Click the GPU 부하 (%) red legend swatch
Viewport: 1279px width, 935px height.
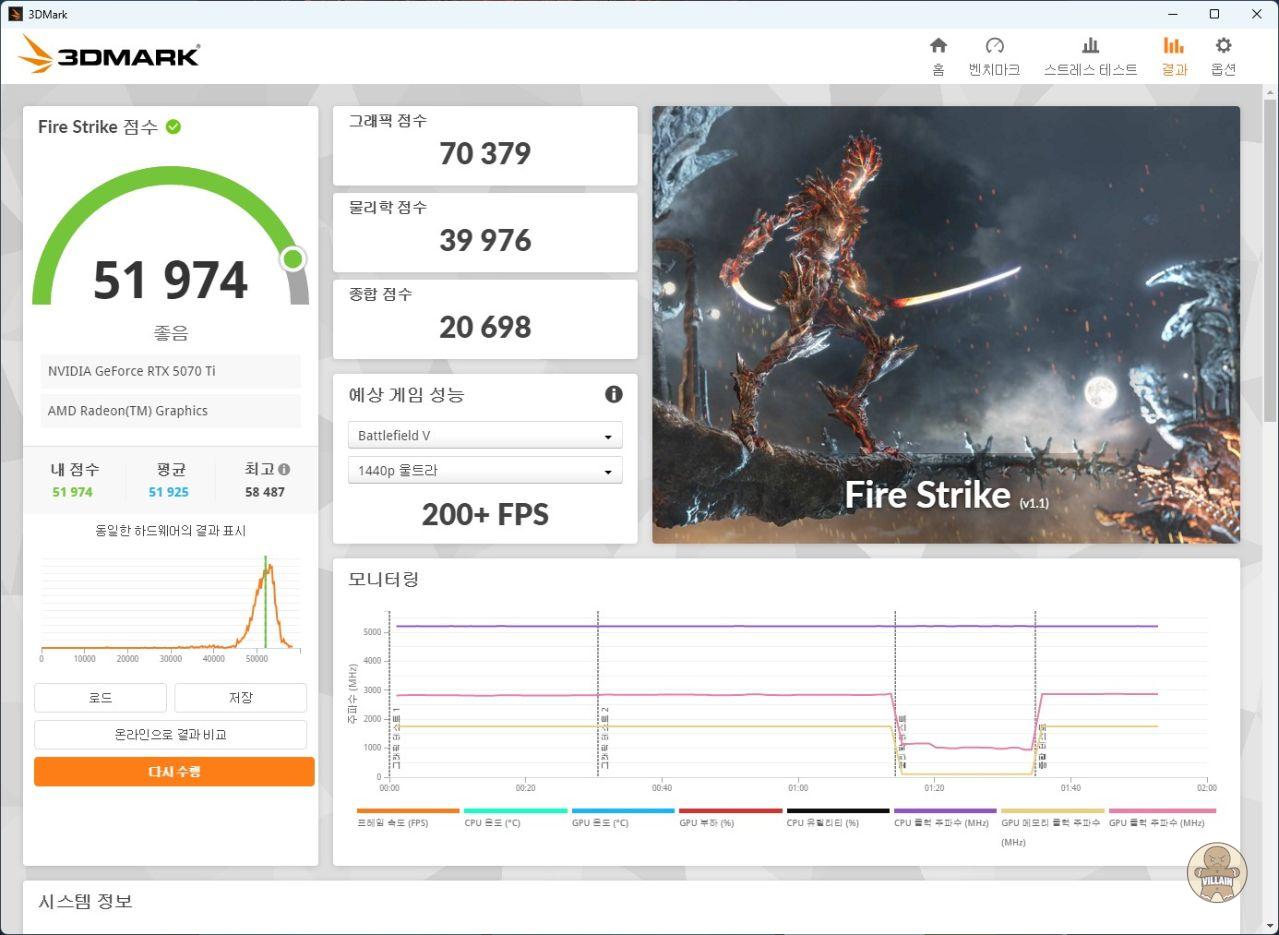pyautogui.click(x=730, y=811)
